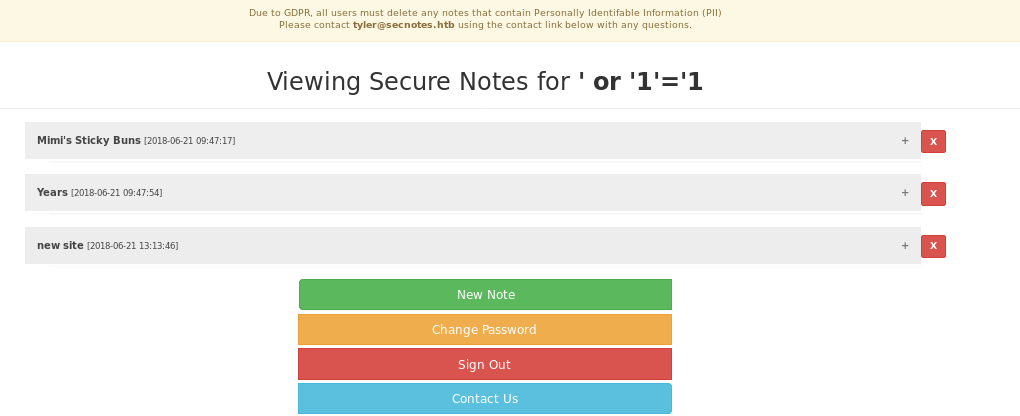Expand the new site note plus sign
The image size is (1020, 416).
point(905,246)
